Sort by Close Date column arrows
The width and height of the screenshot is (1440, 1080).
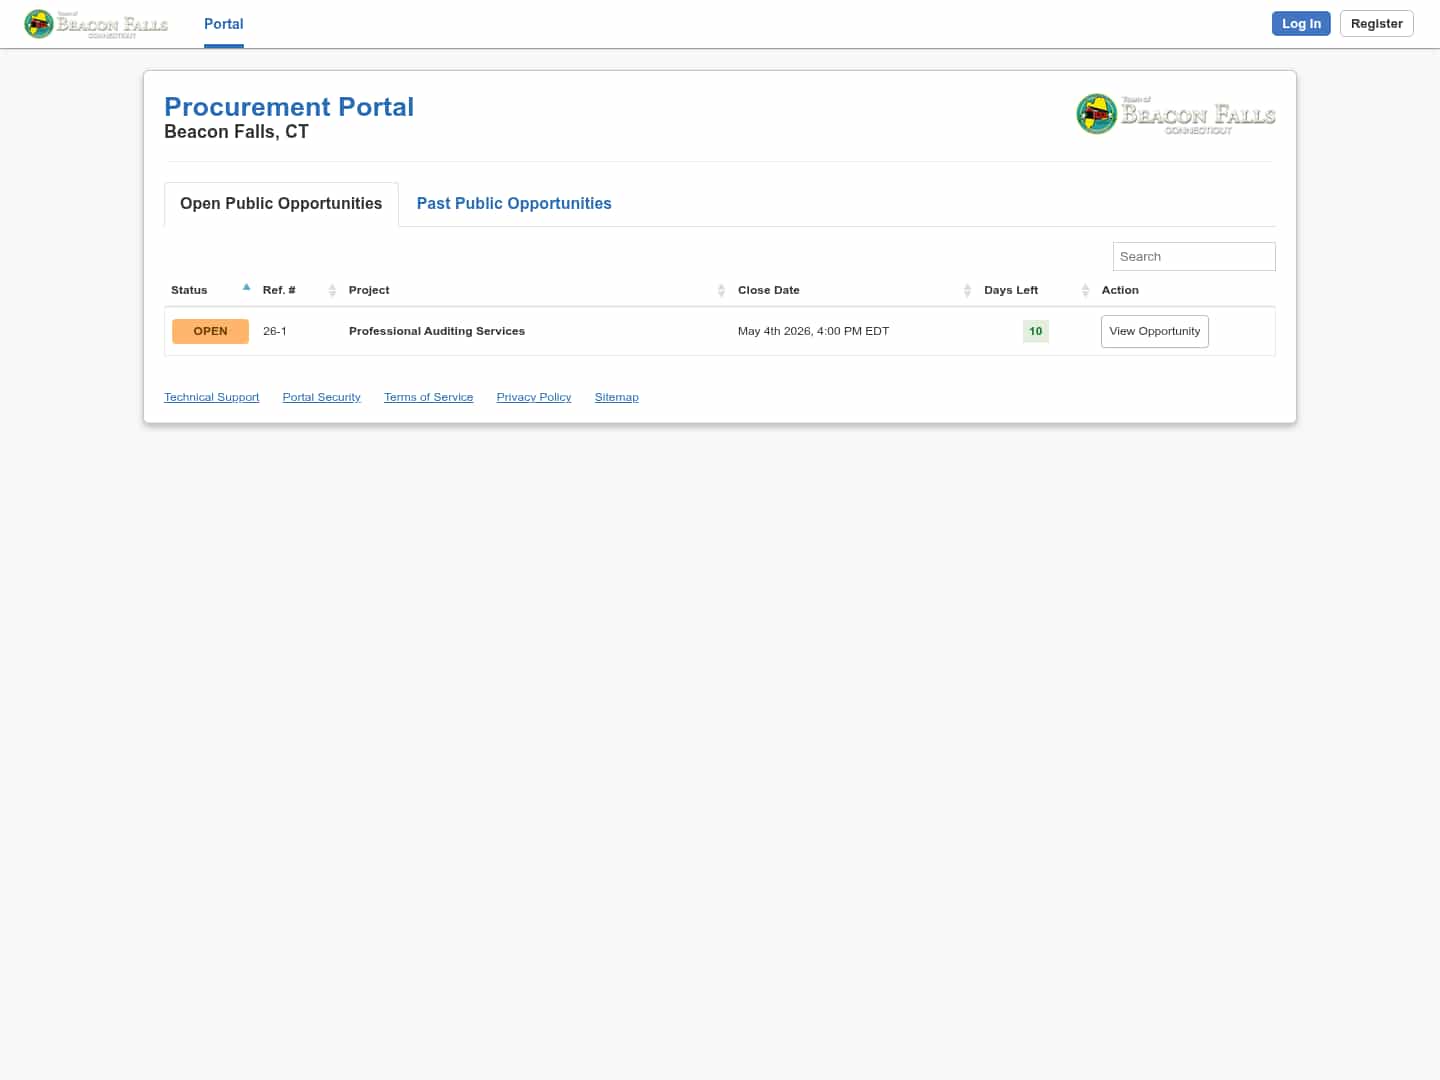point(967,290)
